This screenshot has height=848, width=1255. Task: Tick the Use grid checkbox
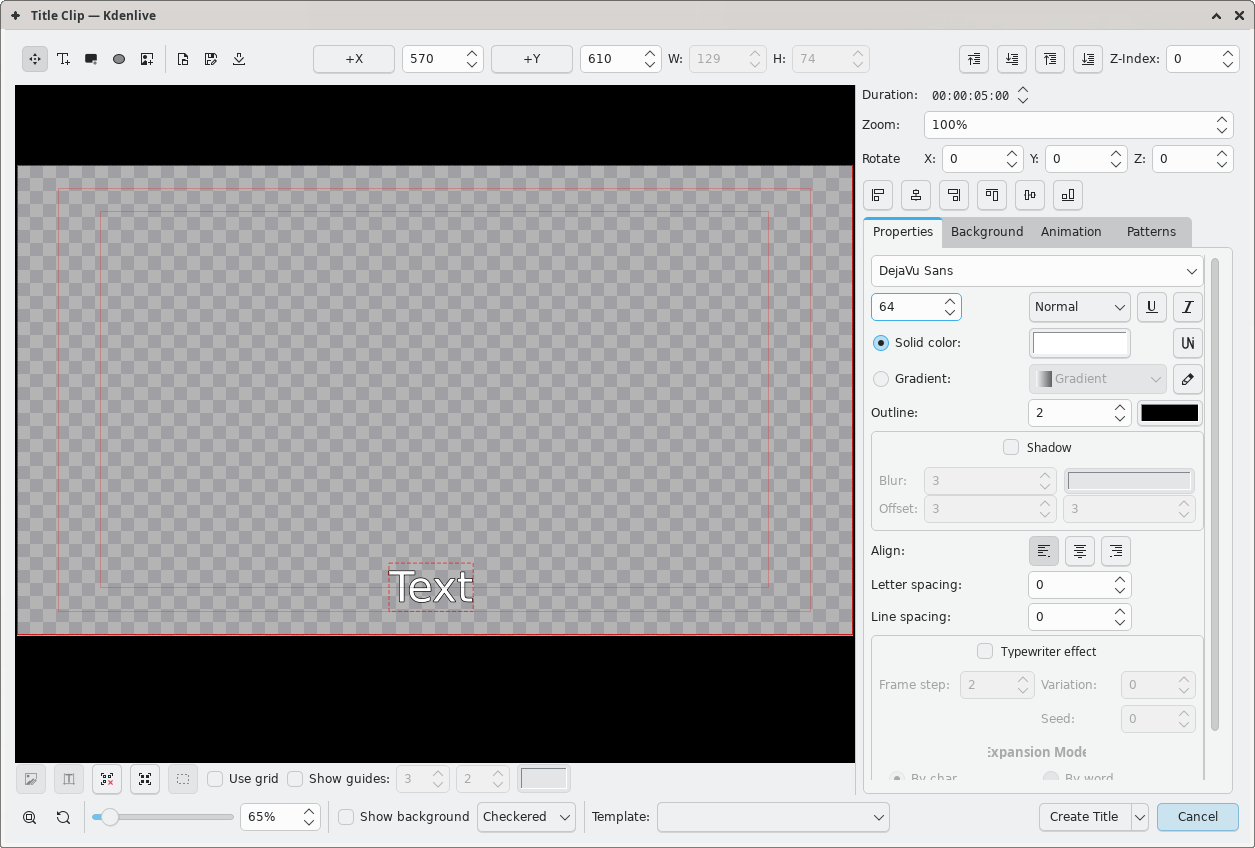click(x=215, y=779)
